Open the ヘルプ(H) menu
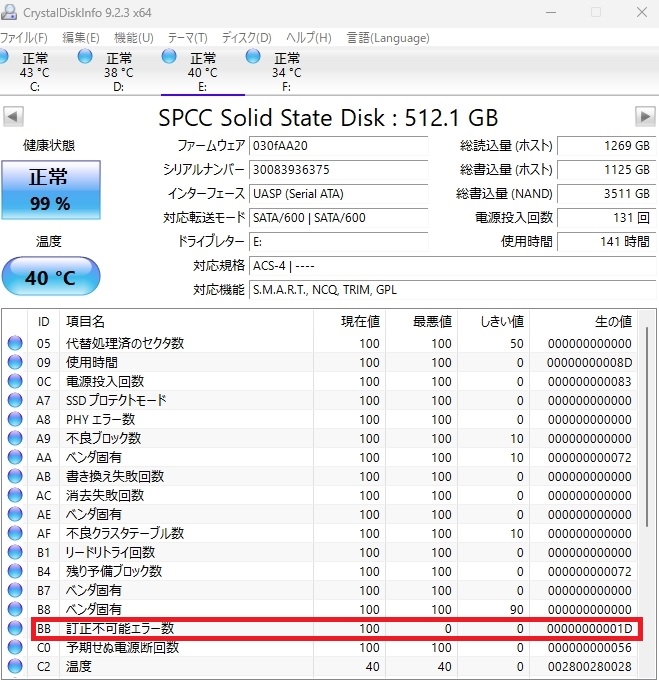Viewport: 659px width, 680px height. tap(309, 38)
